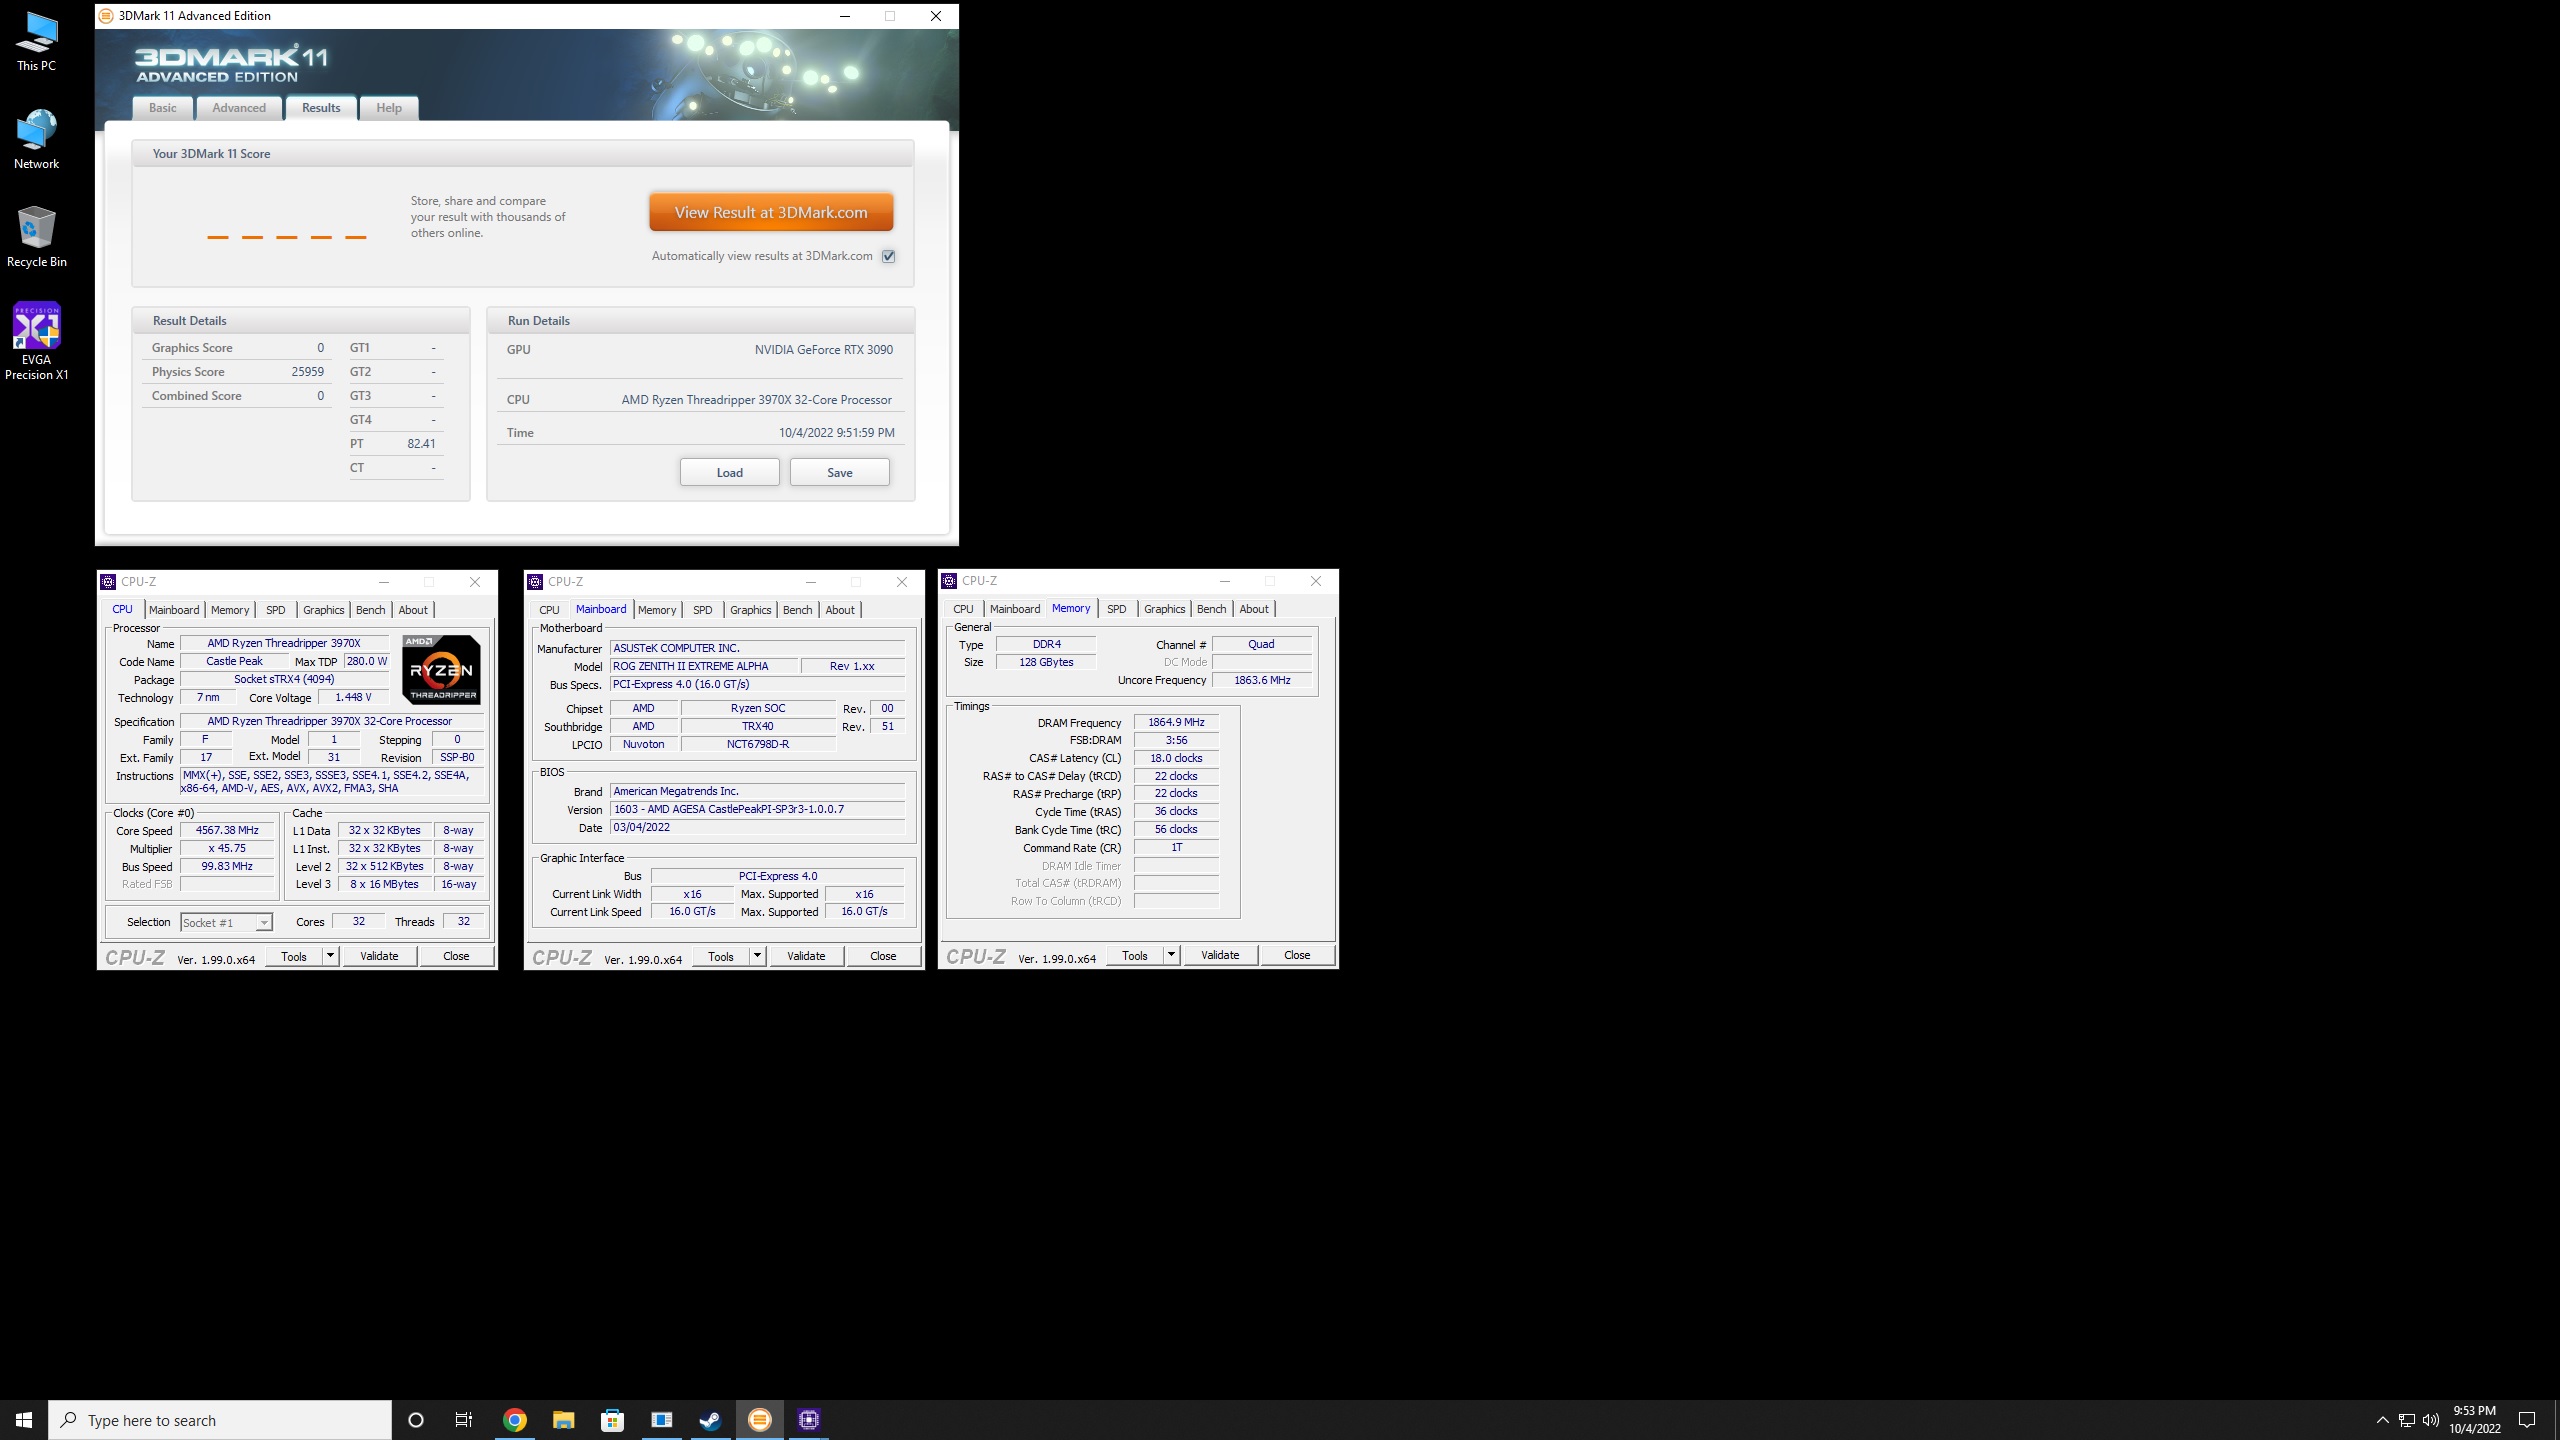The width and height of the screenshot is (2560, 1440).
Task: Click Validate in the Memory CPU-Z window
Action: pos(1220,955)
